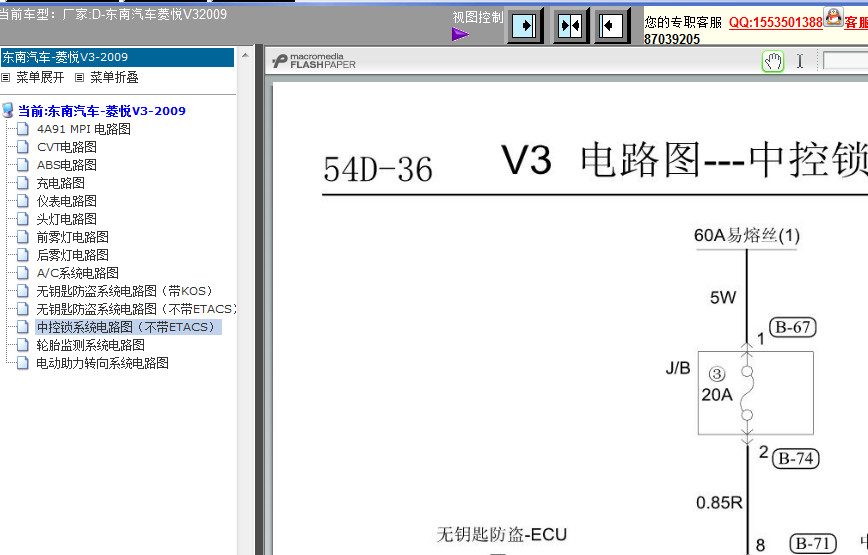
Task: Click the page icon next to 头灯电路图
Action: click(x=23, y=219)
